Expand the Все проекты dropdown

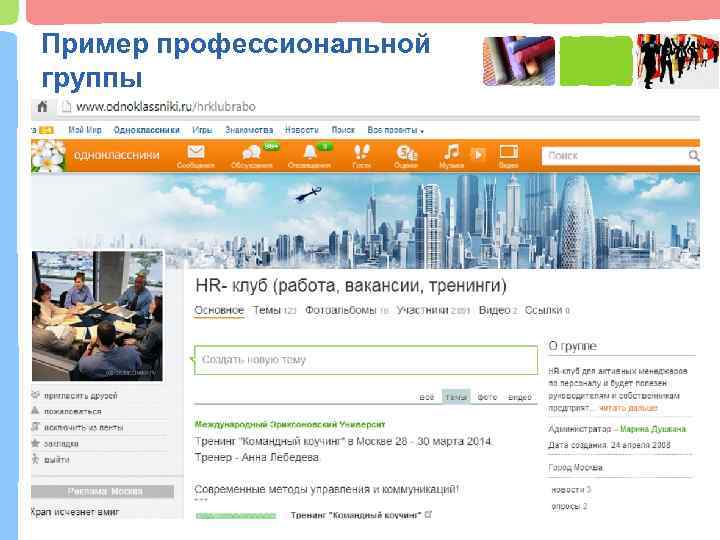tap(395, 130)
